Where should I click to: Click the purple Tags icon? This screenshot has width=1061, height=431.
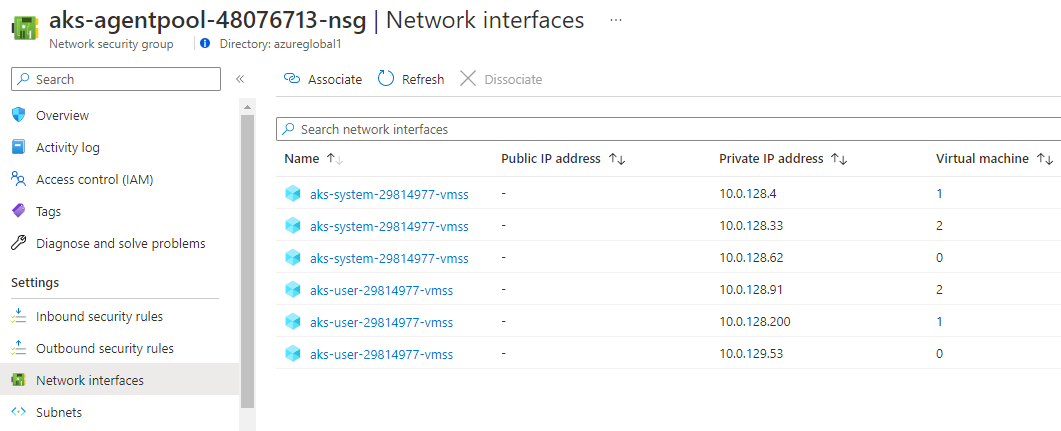click(x=18, y=211)
